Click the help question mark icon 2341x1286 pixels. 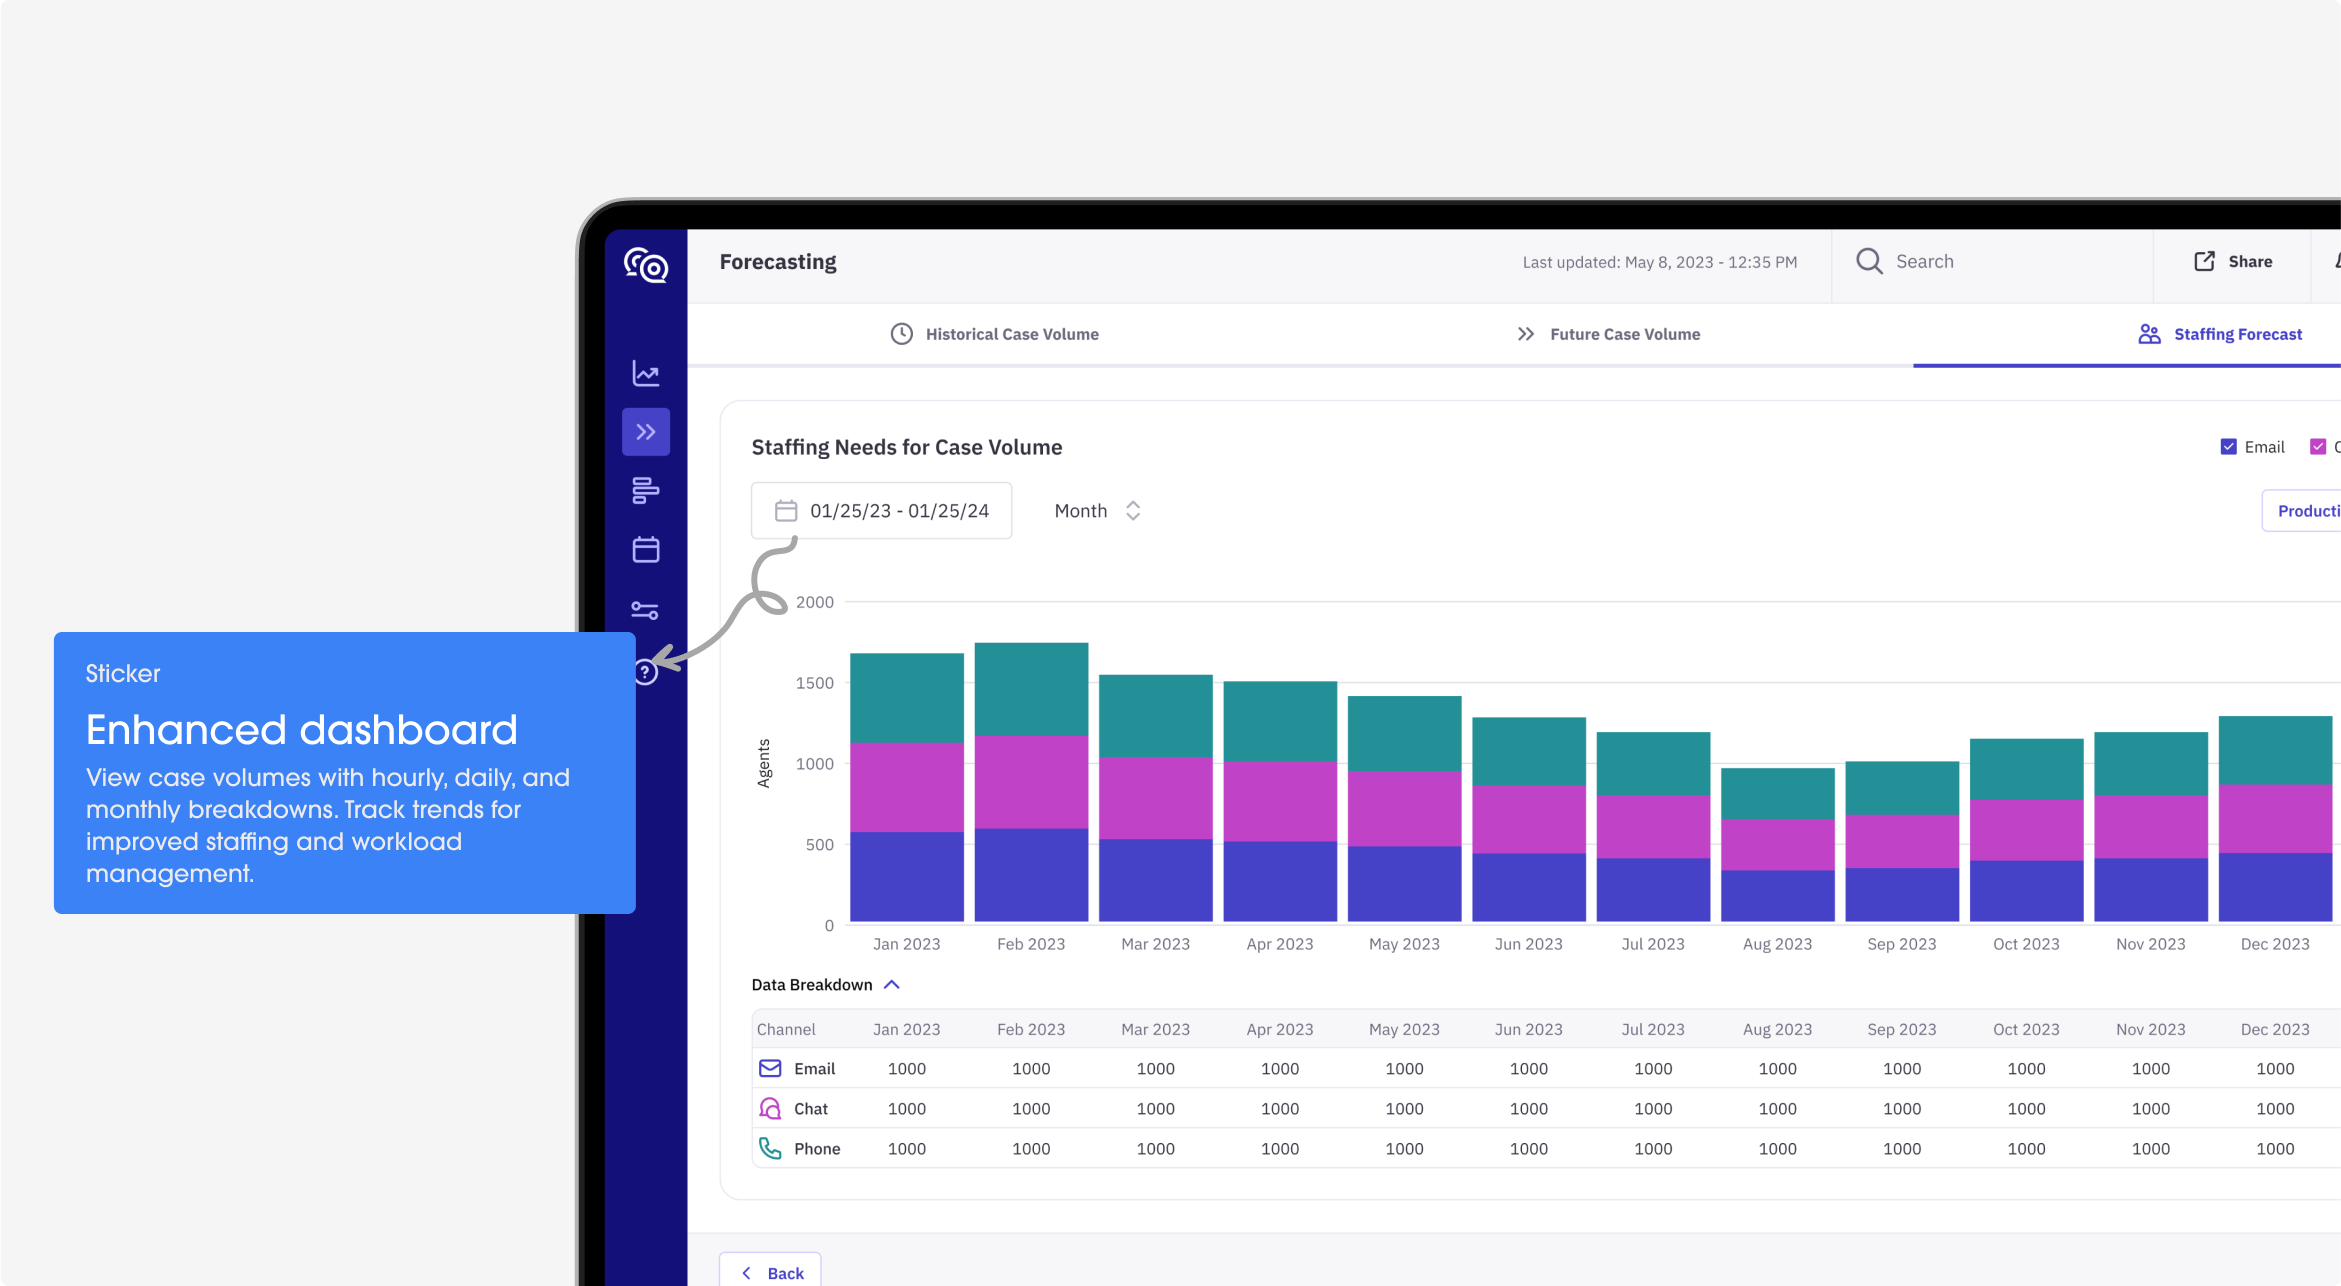[647, 672]
